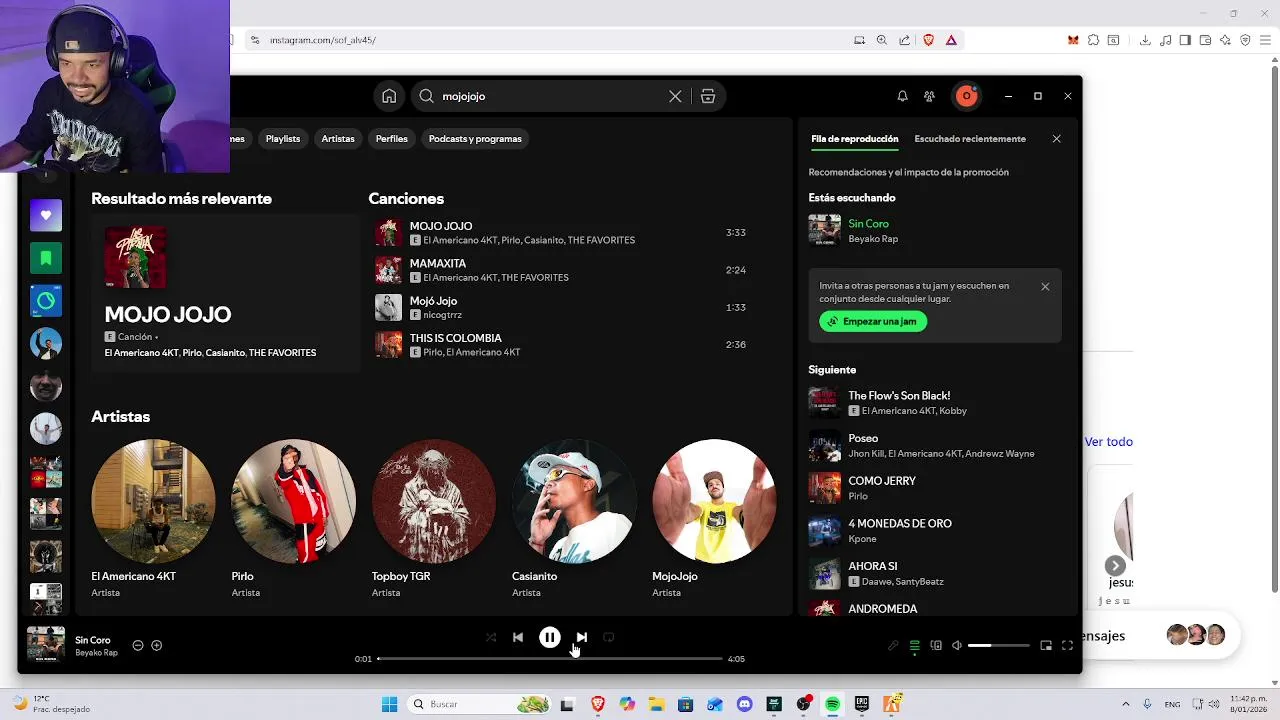Screen dimensions: 1280x720
Task: Mute the Spotify volume speaker icon
Action: pyautogui.click(x=957, y=646)
